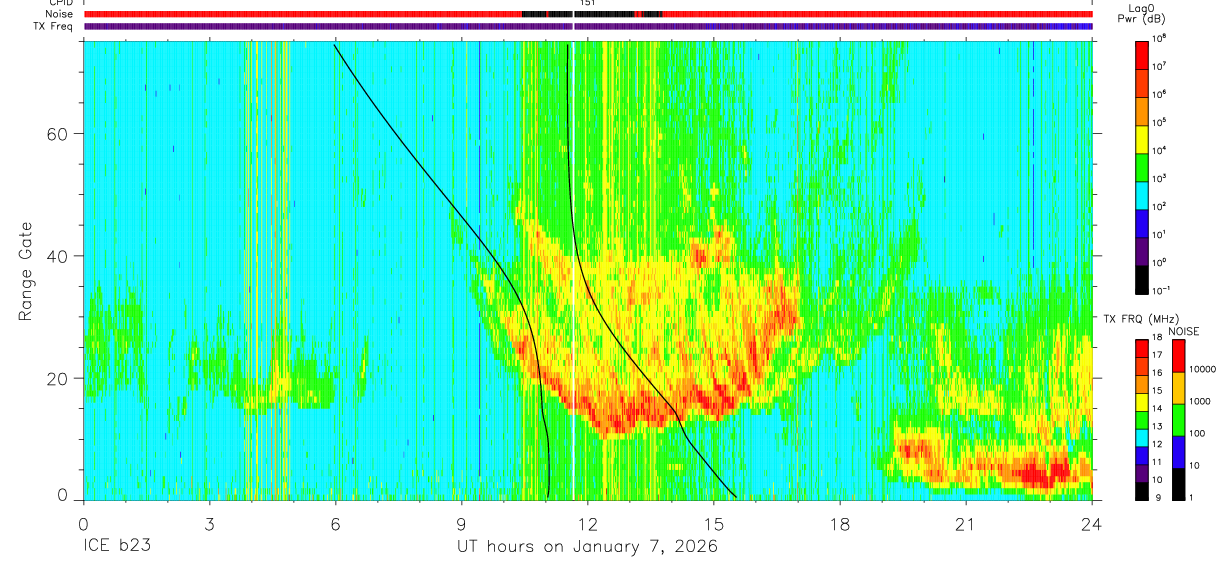Viewport: 1228px width, 567px height.
Task: Click the x-axis tick label '18'
Action: coord(840,524)
